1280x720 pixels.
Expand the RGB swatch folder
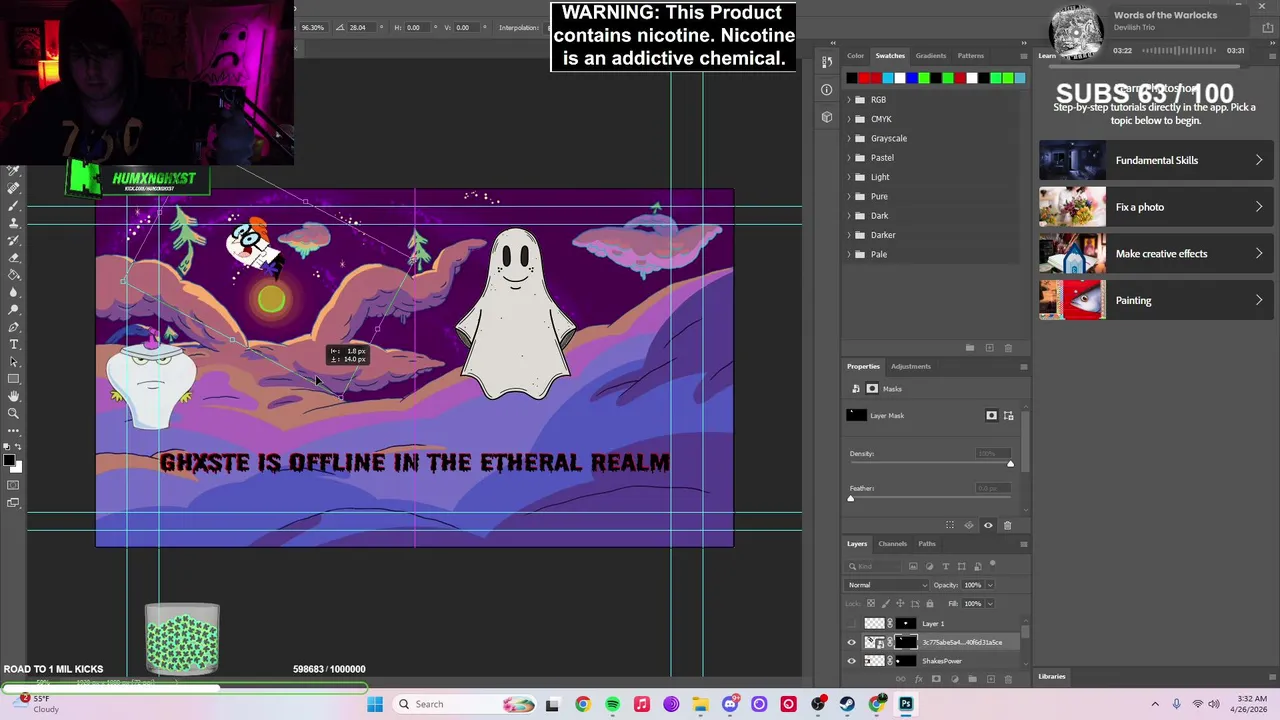pos(849,100)
